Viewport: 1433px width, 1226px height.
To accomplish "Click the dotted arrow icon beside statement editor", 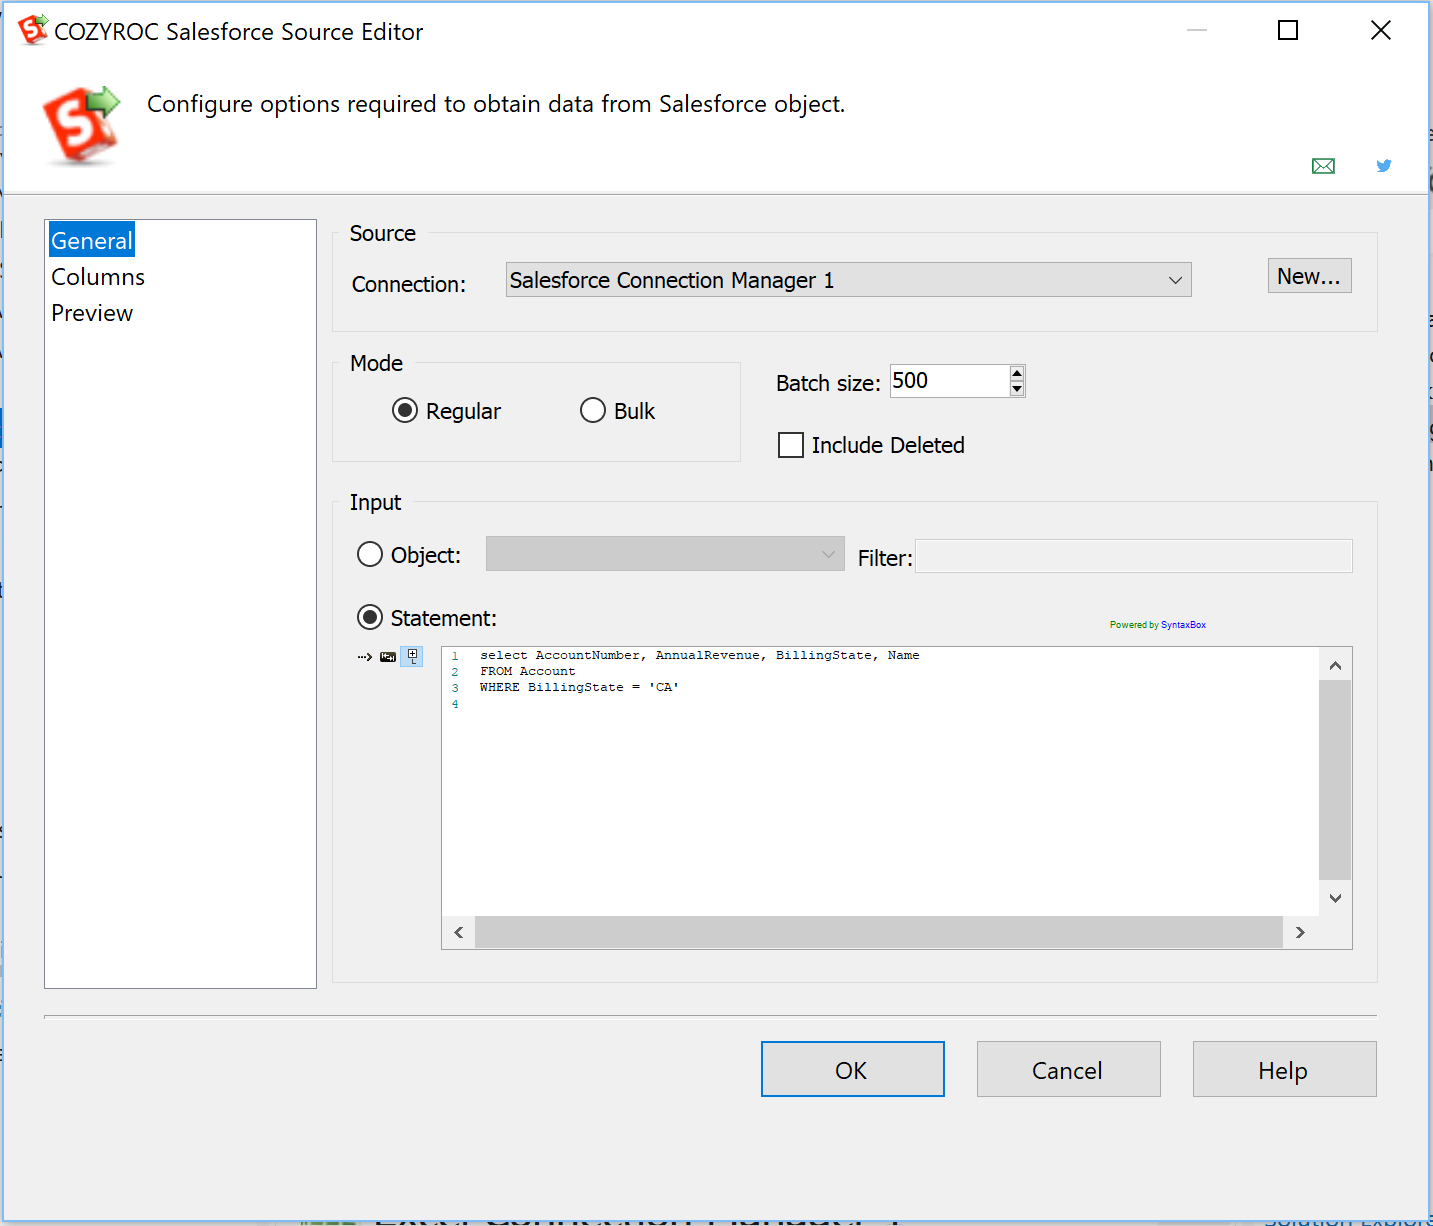I will (364, 657).
